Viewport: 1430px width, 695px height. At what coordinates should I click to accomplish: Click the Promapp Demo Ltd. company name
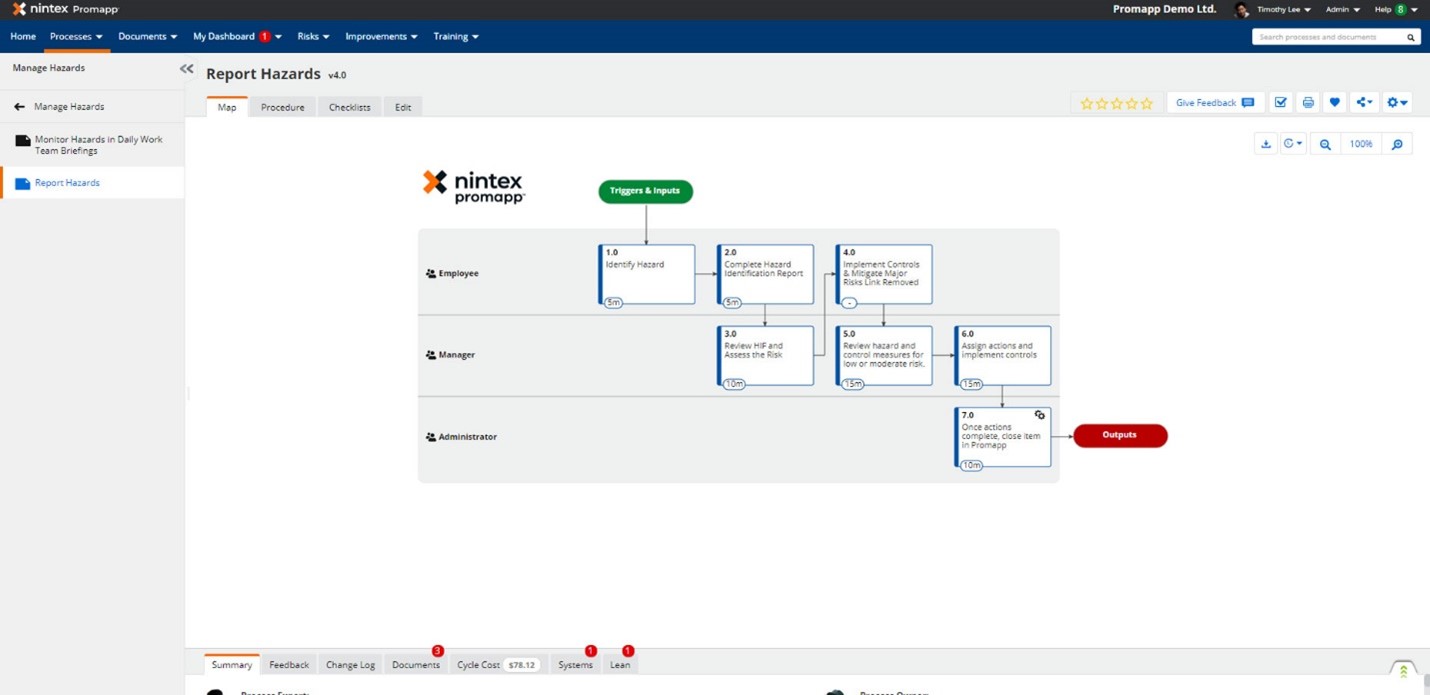pos(1164,9)
